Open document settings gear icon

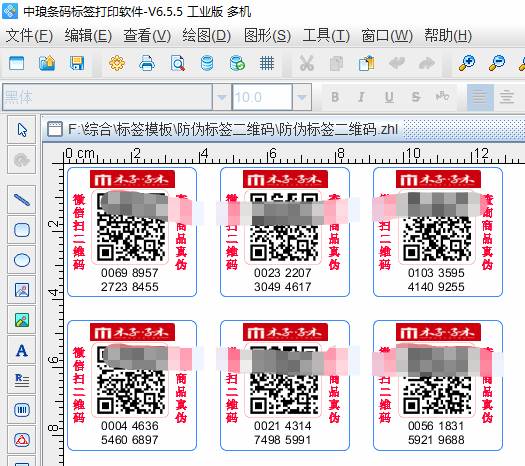click(x=117, y=63)
